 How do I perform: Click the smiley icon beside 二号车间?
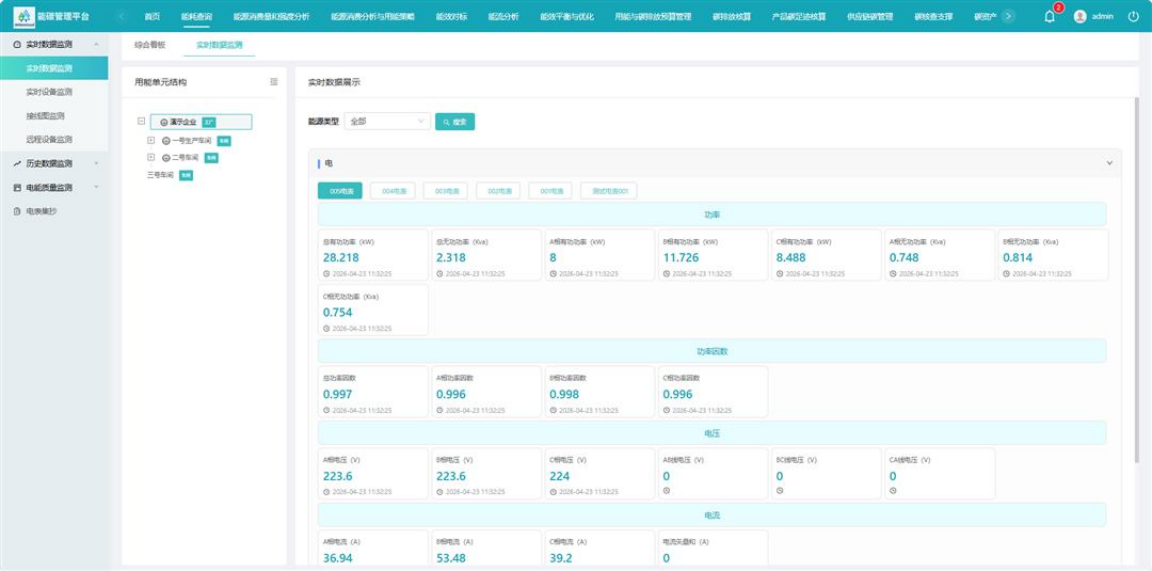[166, 157]
